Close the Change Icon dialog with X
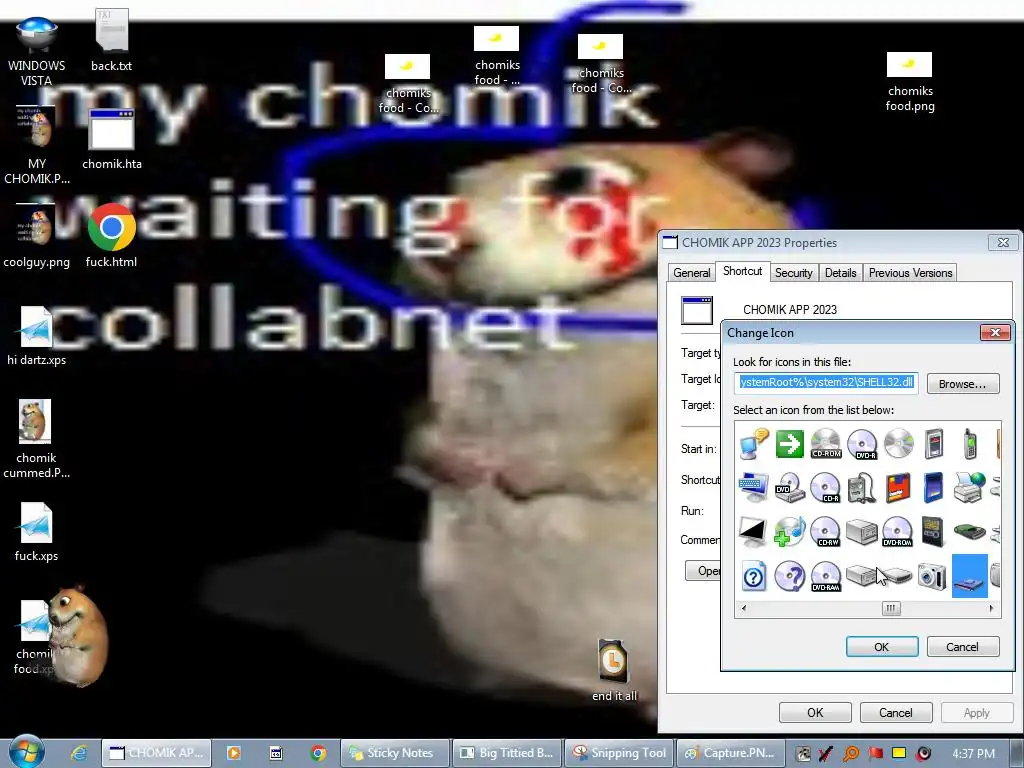 (995, 332)
